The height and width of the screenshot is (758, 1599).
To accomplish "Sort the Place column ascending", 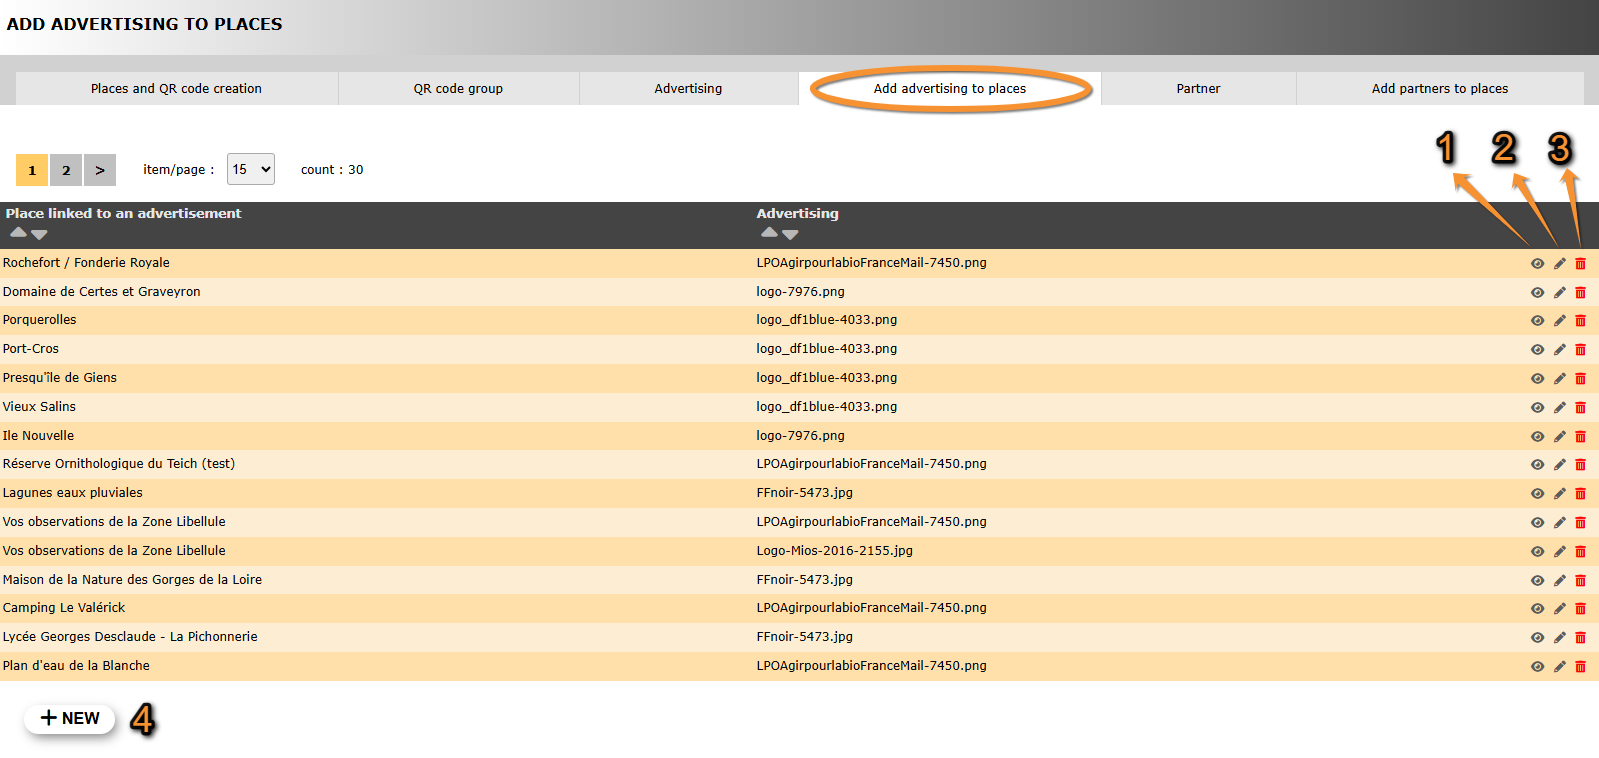I will tap(17, 233).
